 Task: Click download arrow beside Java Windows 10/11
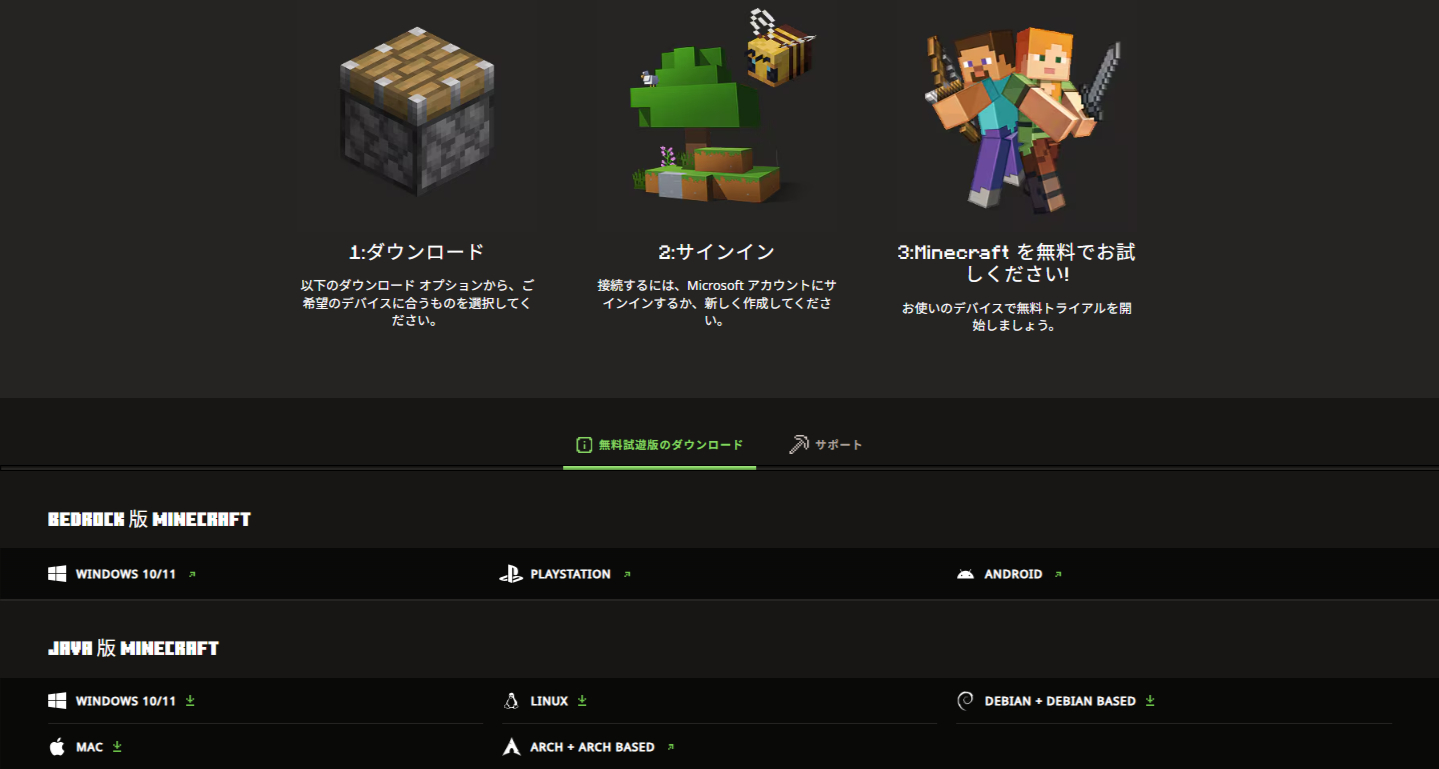tap(190, 701)
